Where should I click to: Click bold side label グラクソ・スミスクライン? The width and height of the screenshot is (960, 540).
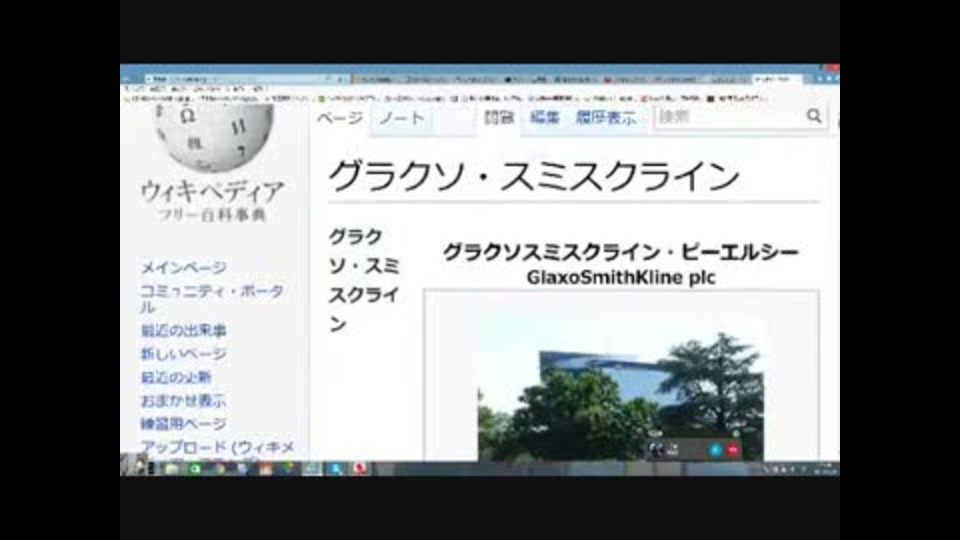coord(364,280)
